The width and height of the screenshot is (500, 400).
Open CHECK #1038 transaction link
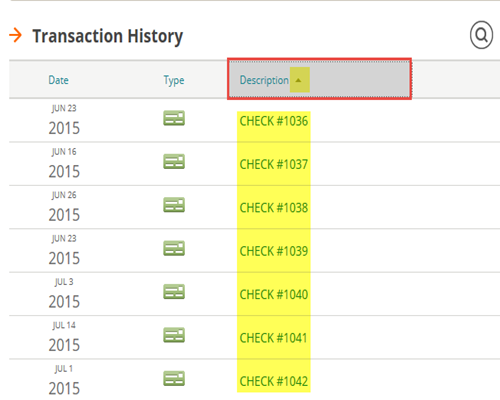[x=274, y=208]
